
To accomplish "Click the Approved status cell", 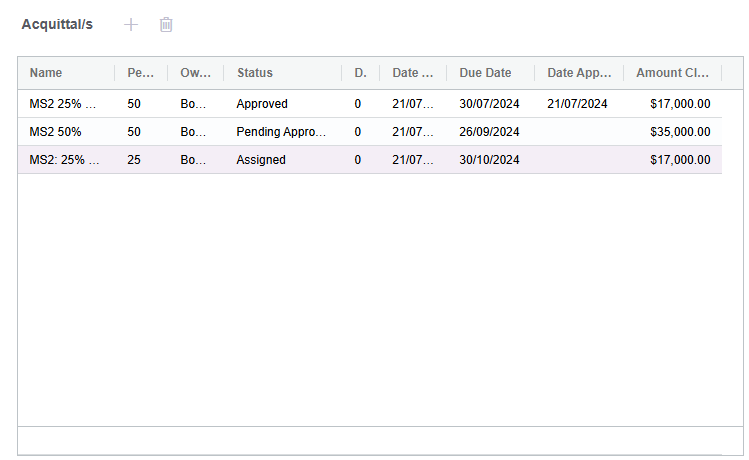I will click(x=262, y=104).
